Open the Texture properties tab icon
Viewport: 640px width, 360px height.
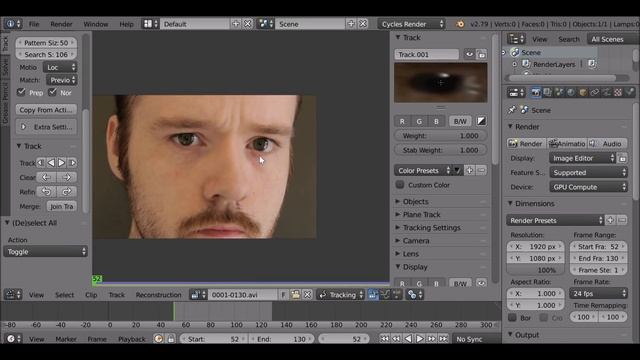pos(618,93)
